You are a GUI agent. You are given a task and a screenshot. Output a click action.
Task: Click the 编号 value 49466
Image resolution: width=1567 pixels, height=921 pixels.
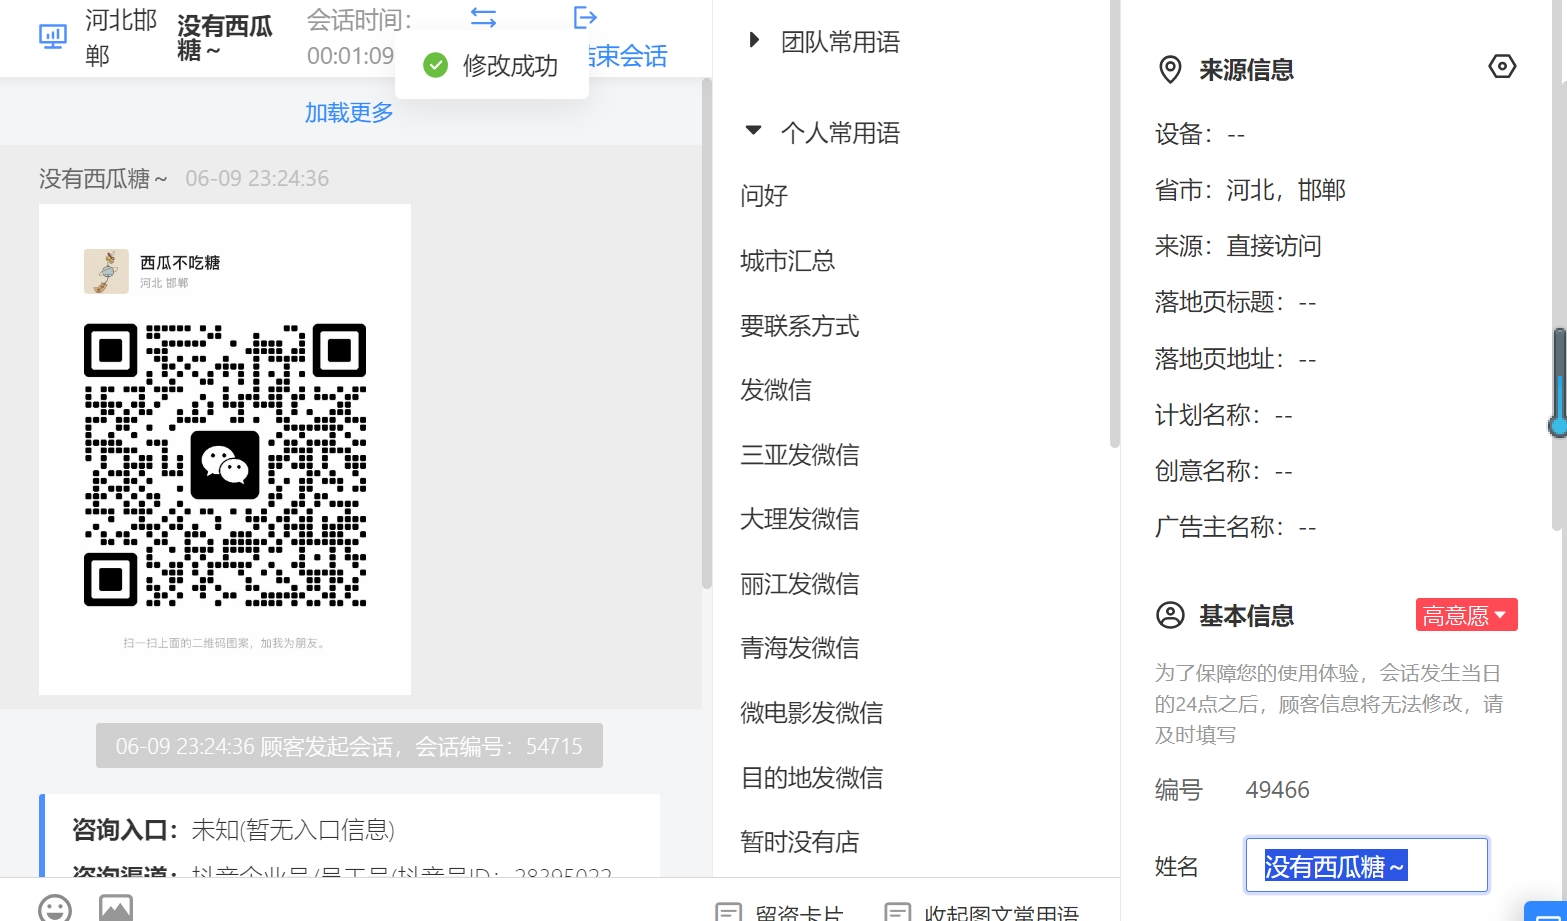coord(1277,790)
